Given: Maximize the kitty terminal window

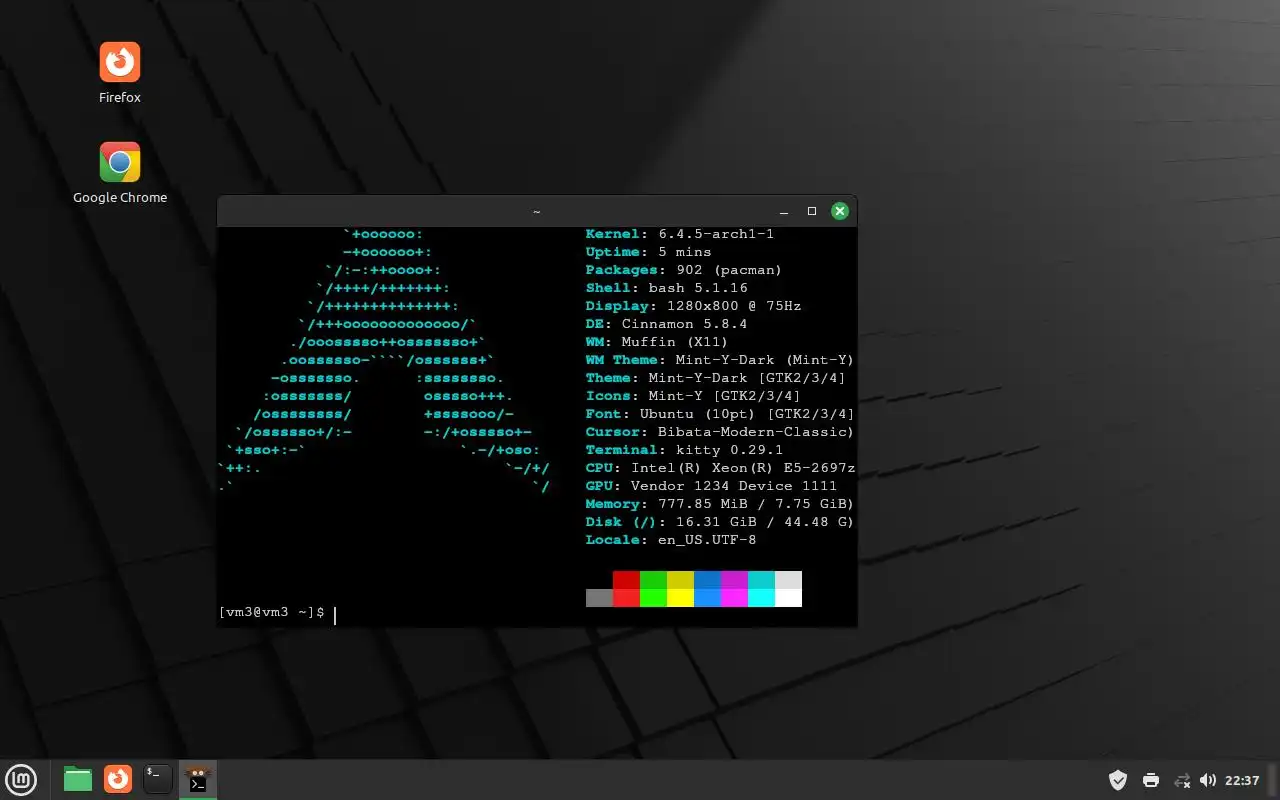Looking at the screenshot, I should pyautogui.click(x=812, y=211).
